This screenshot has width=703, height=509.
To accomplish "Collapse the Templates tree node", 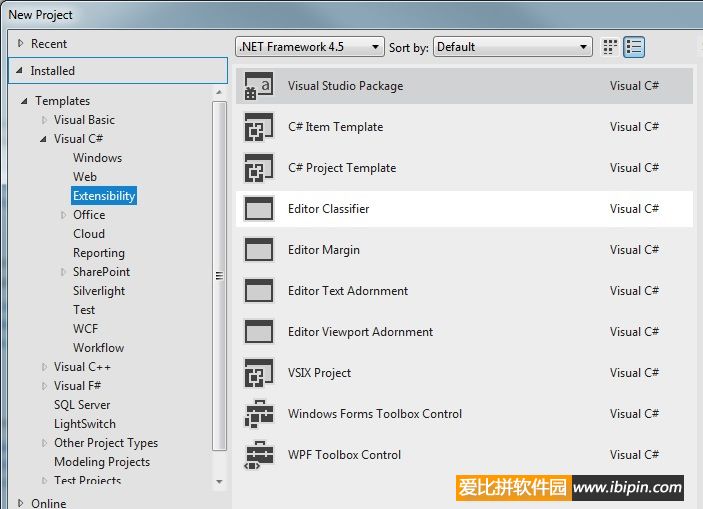I will (x=24, y=101).
